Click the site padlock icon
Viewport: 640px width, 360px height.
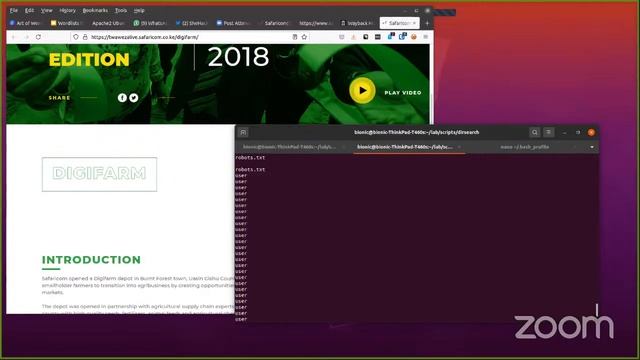click(85, 37)
